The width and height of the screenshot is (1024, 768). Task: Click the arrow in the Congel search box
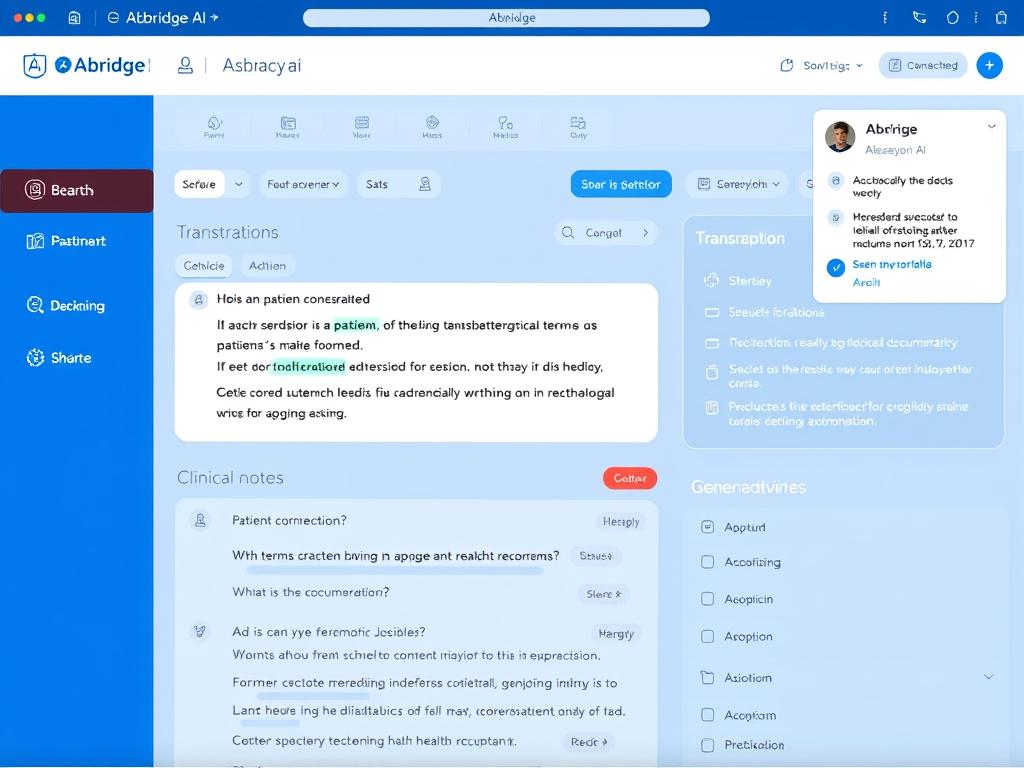[x=645, y=232]
